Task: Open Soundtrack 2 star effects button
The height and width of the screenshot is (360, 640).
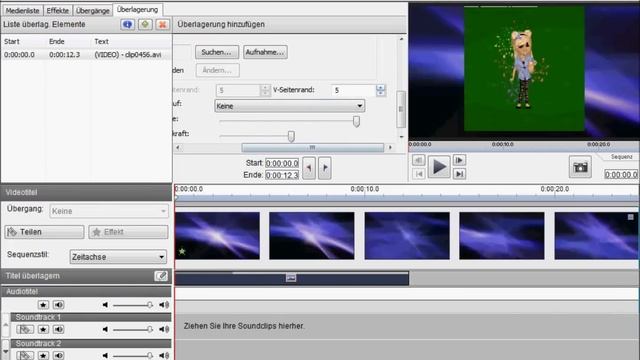Action: 43,356
